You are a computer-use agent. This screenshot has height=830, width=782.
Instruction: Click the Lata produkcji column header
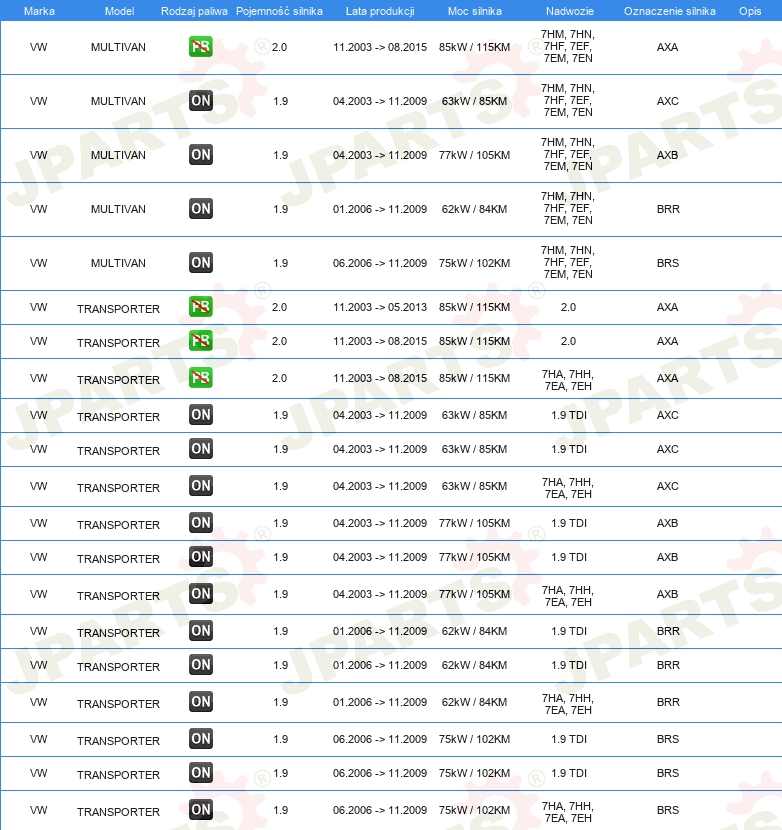click(380, 11)
